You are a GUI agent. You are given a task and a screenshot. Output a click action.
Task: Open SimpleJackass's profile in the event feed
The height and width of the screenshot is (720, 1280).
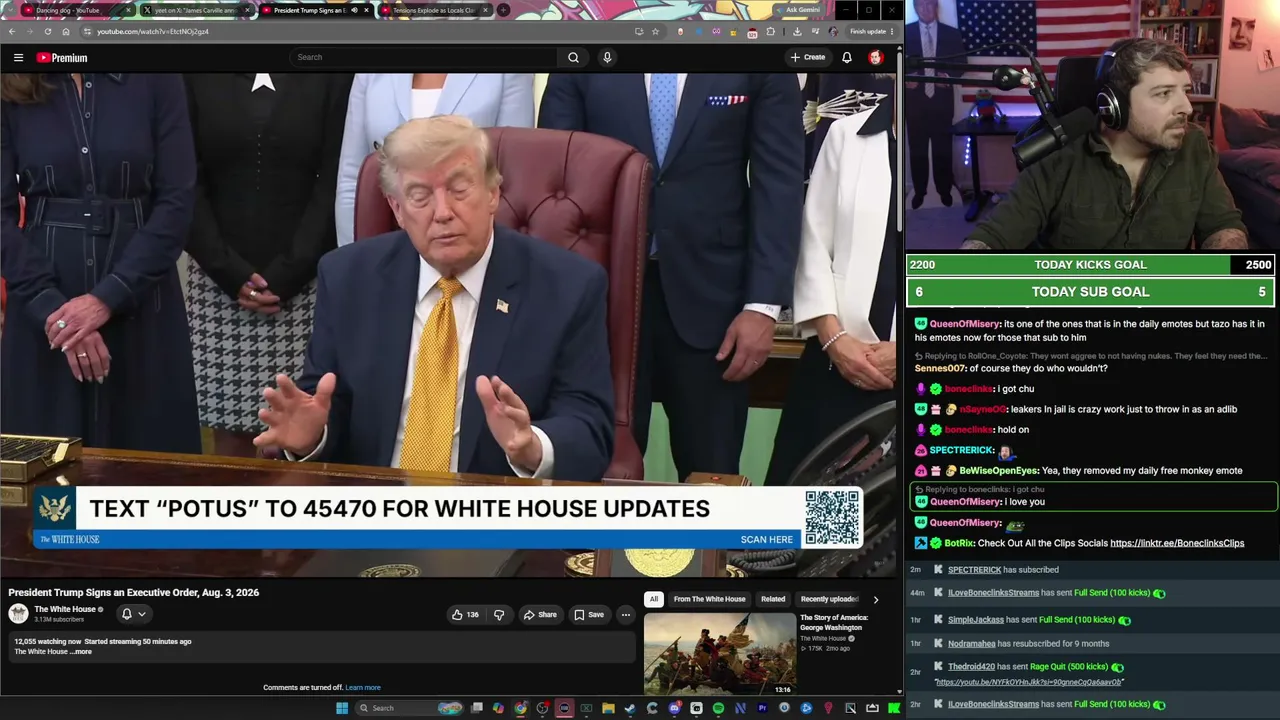(976, 620)
